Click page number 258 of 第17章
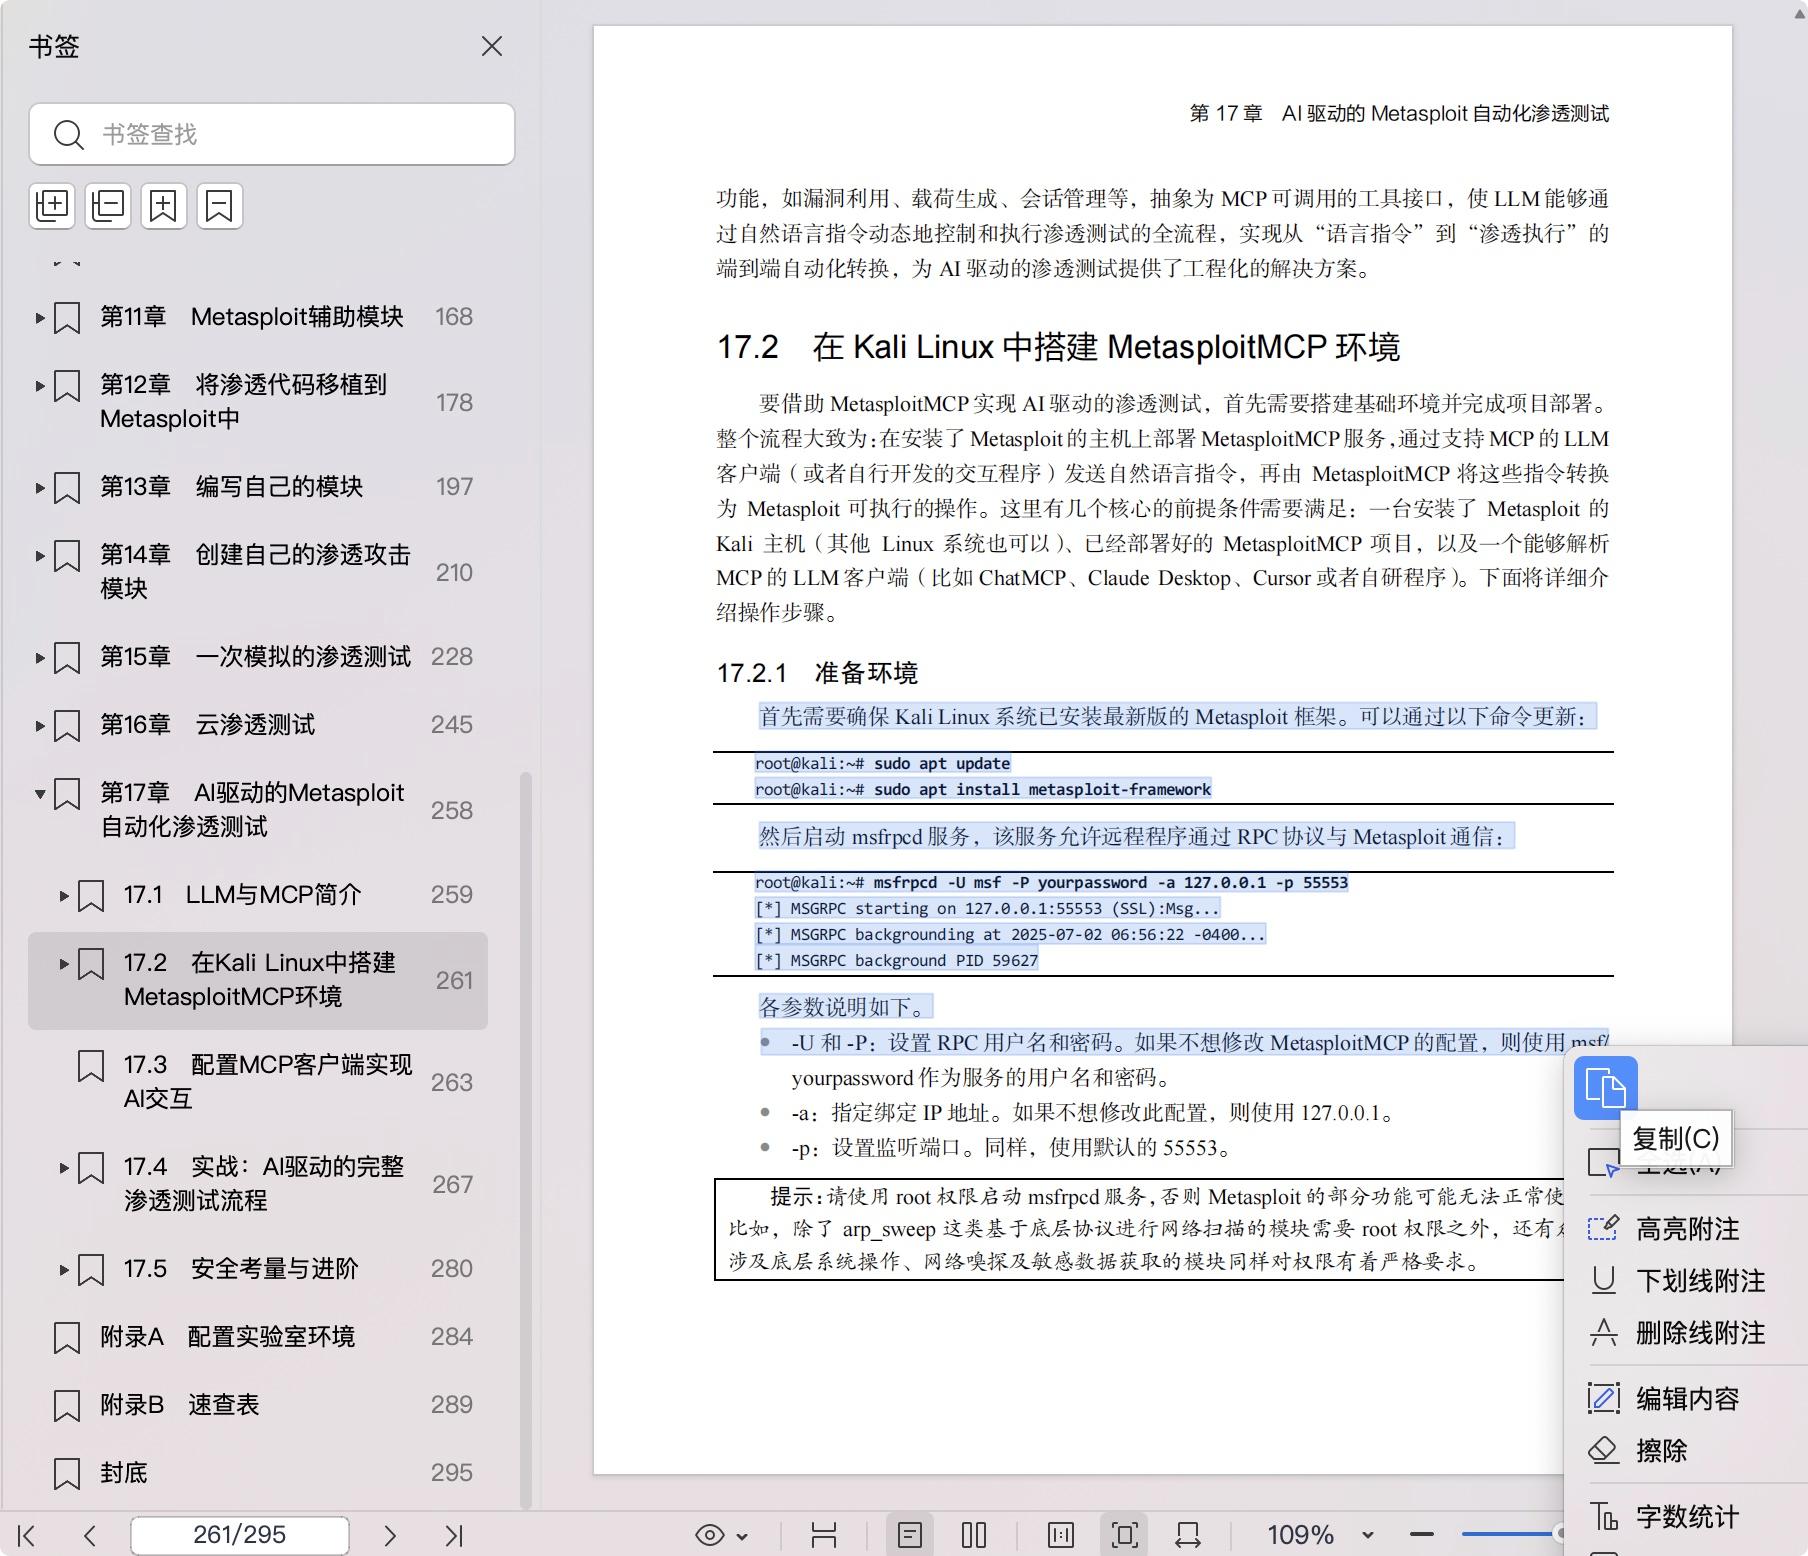 click(x=452, y=811)
